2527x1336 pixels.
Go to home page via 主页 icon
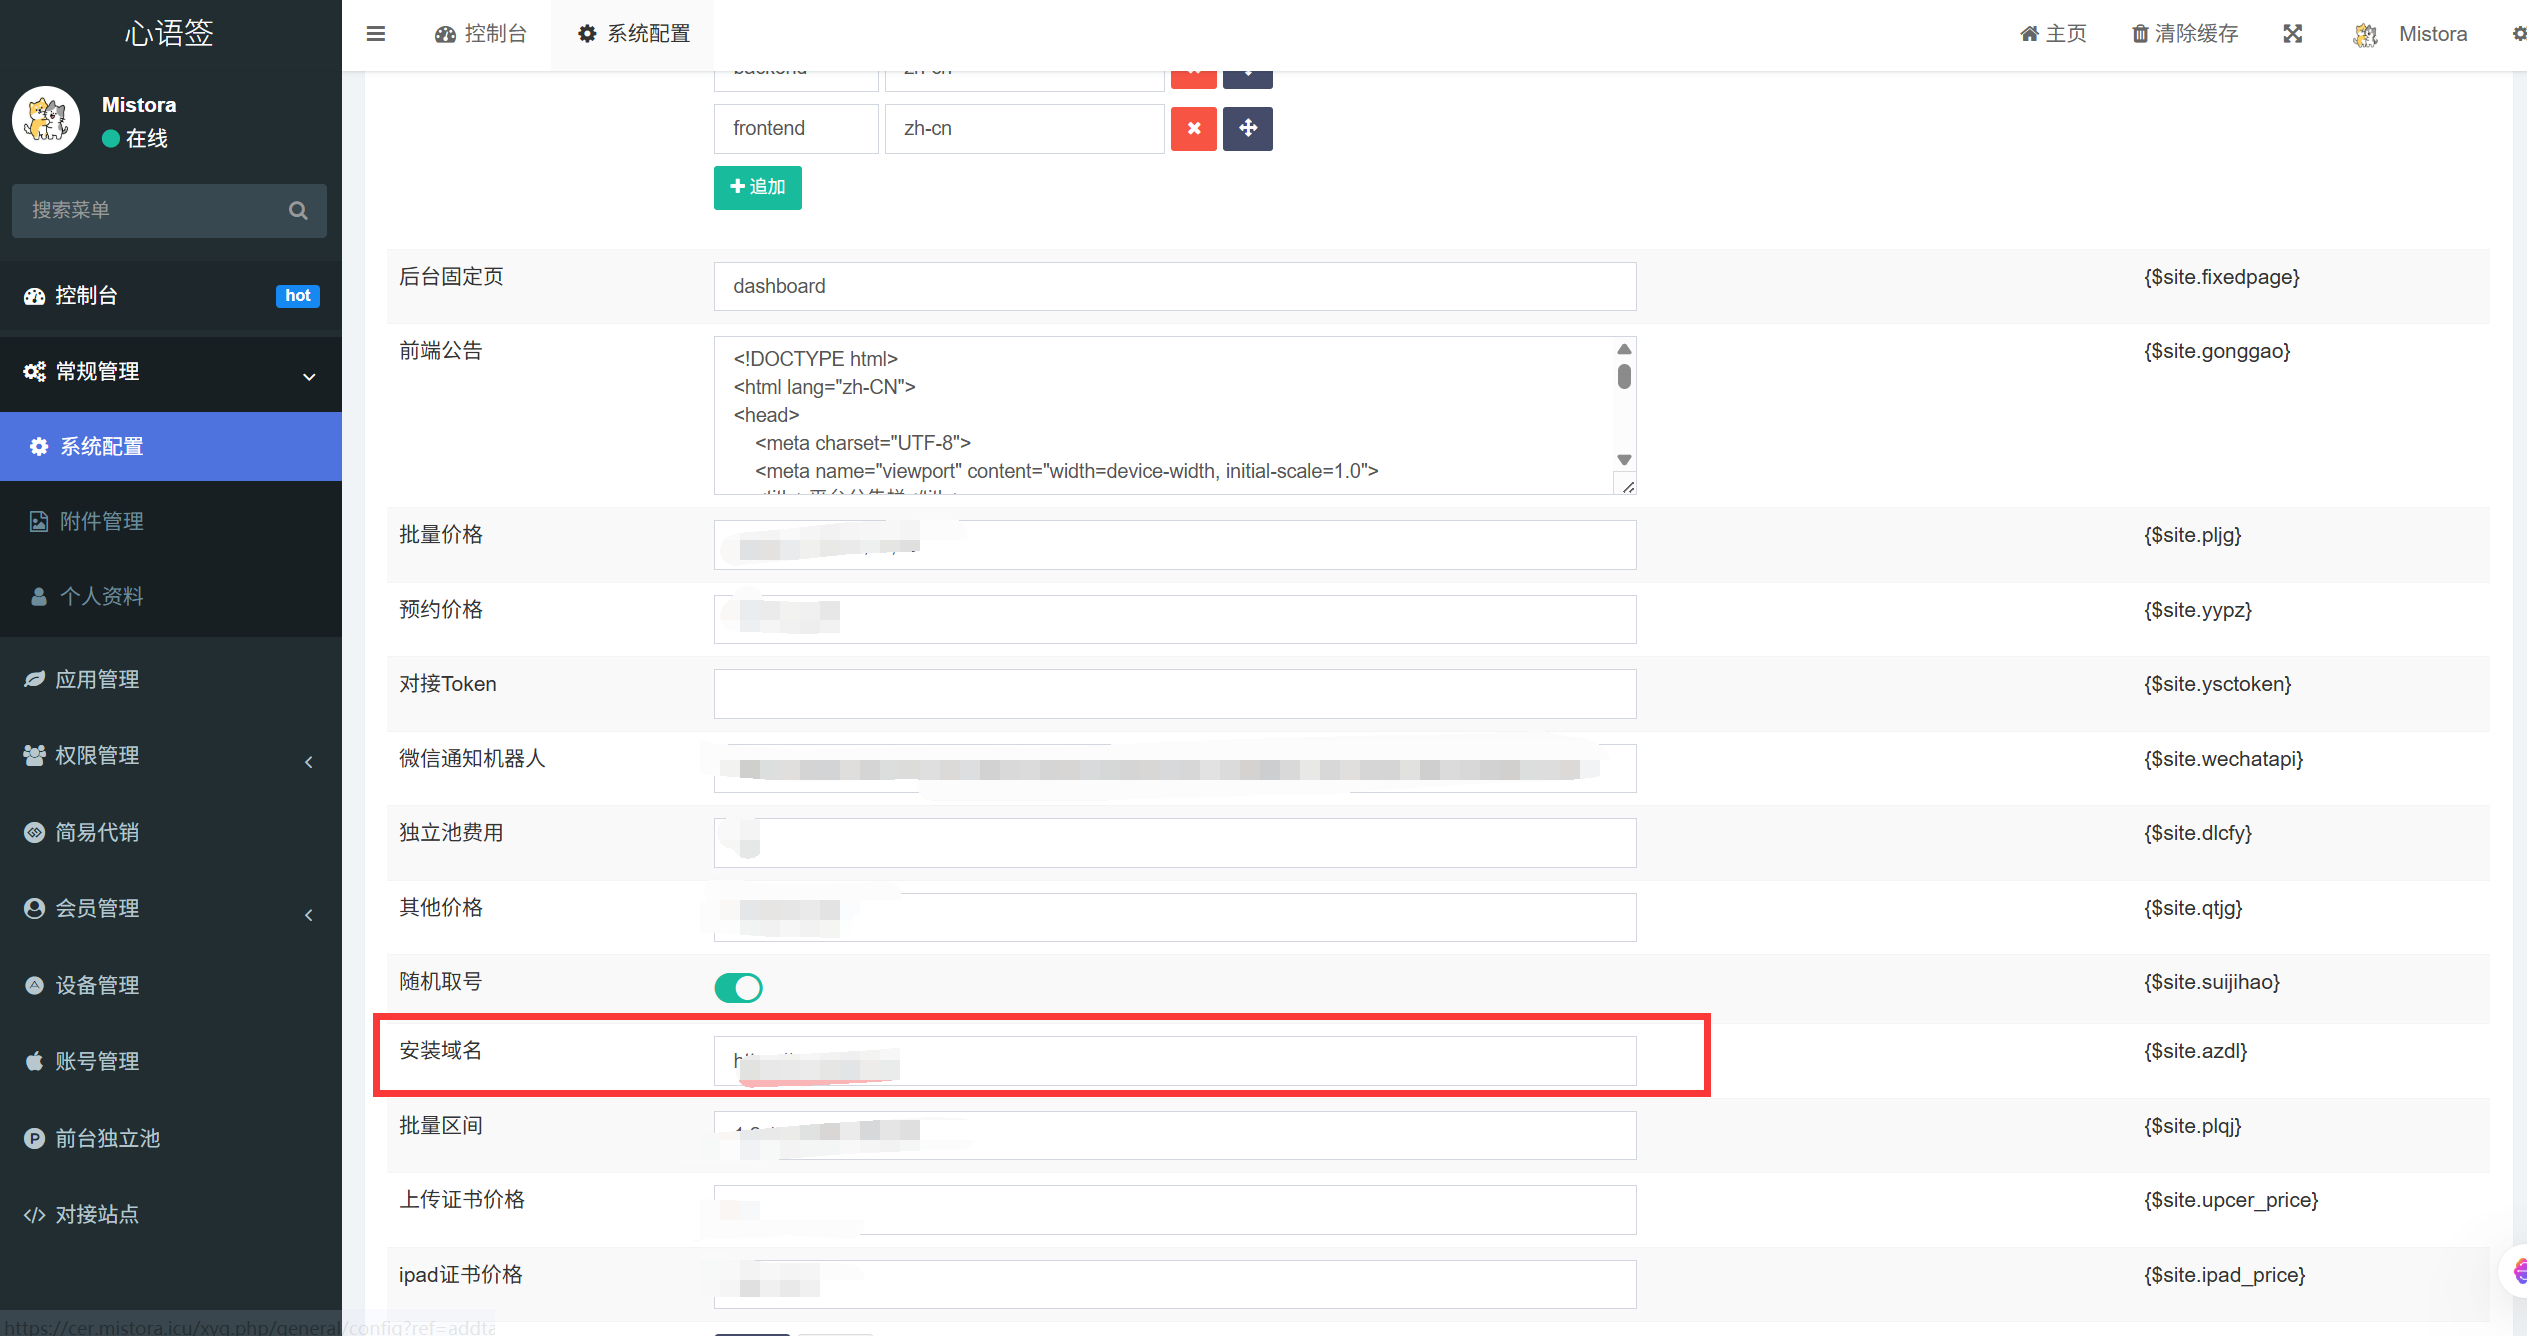[x=2030, y=34]
